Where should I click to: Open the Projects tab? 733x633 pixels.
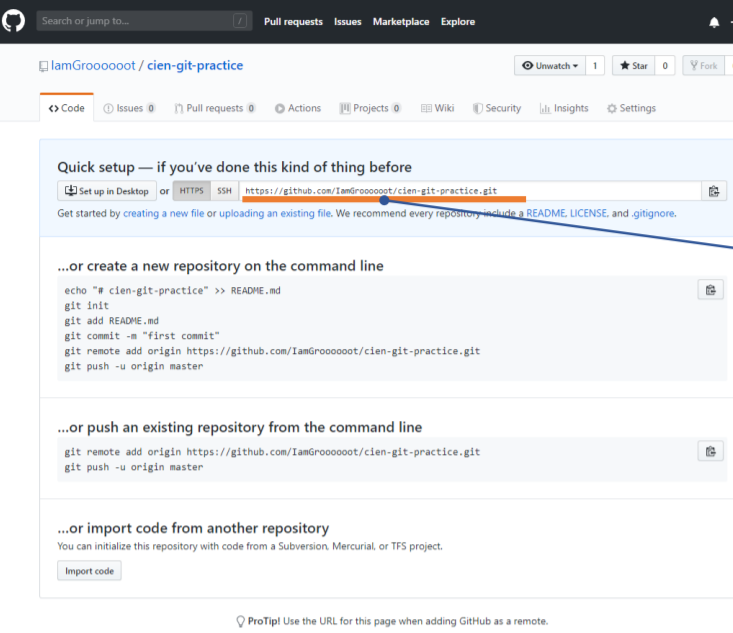coord(370,108)
